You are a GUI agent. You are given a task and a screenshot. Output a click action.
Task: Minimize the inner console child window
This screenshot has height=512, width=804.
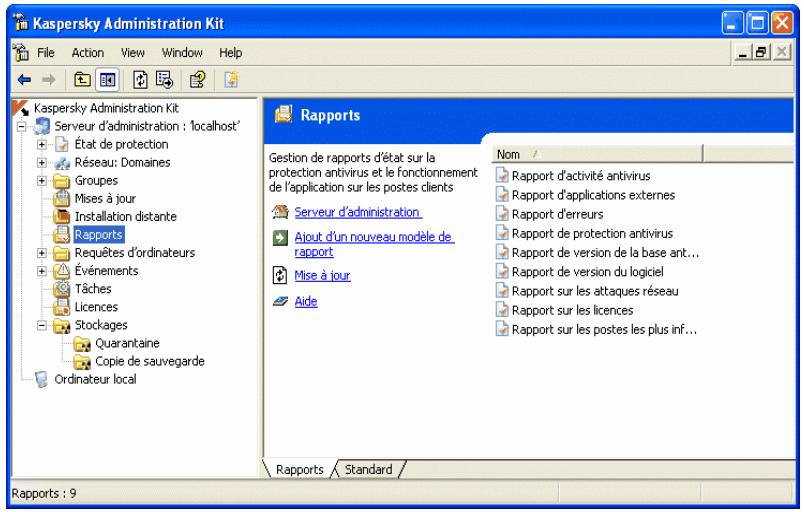[742, 52]
